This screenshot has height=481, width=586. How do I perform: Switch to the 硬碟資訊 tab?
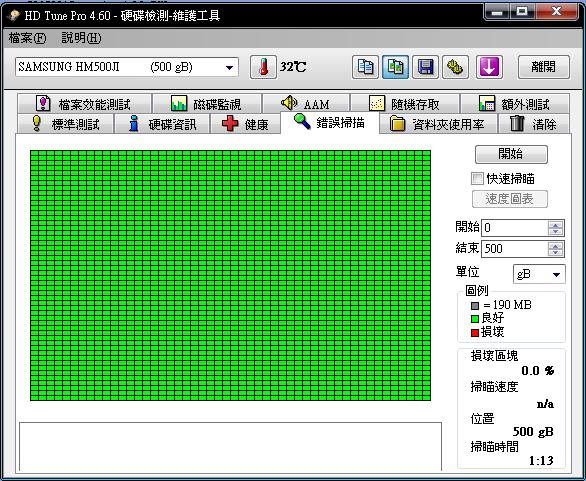click(162, 124)
